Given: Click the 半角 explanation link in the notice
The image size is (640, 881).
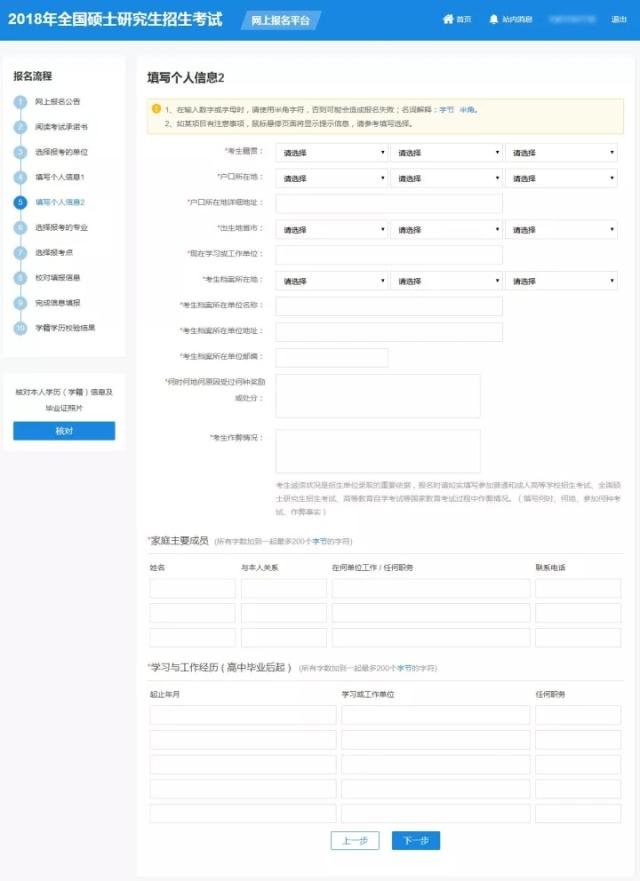Looking at the screenshot, I should [x=468, y=109].
